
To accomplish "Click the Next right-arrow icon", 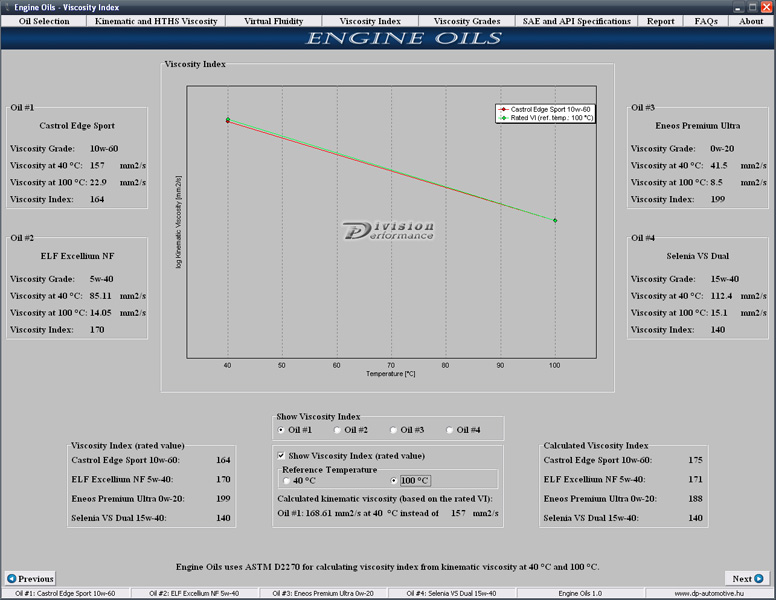I will 759,578.
